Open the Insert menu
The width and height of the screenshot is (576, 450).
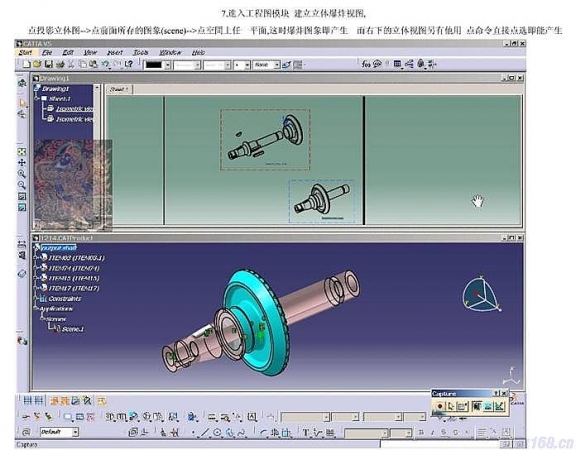(115, 53)
